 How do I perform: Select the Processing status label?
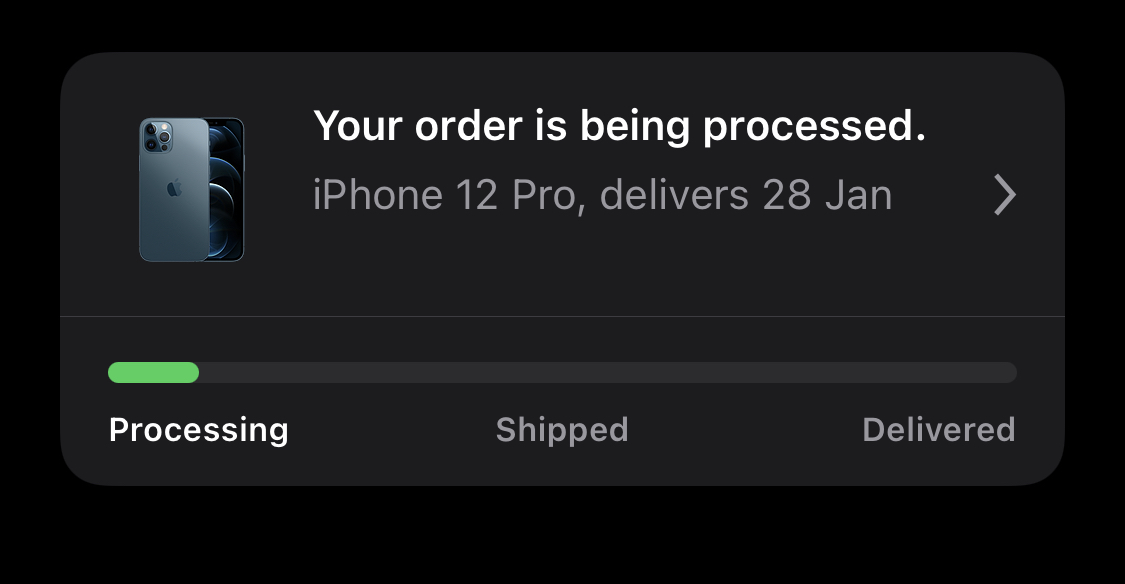tap(198, 430)
